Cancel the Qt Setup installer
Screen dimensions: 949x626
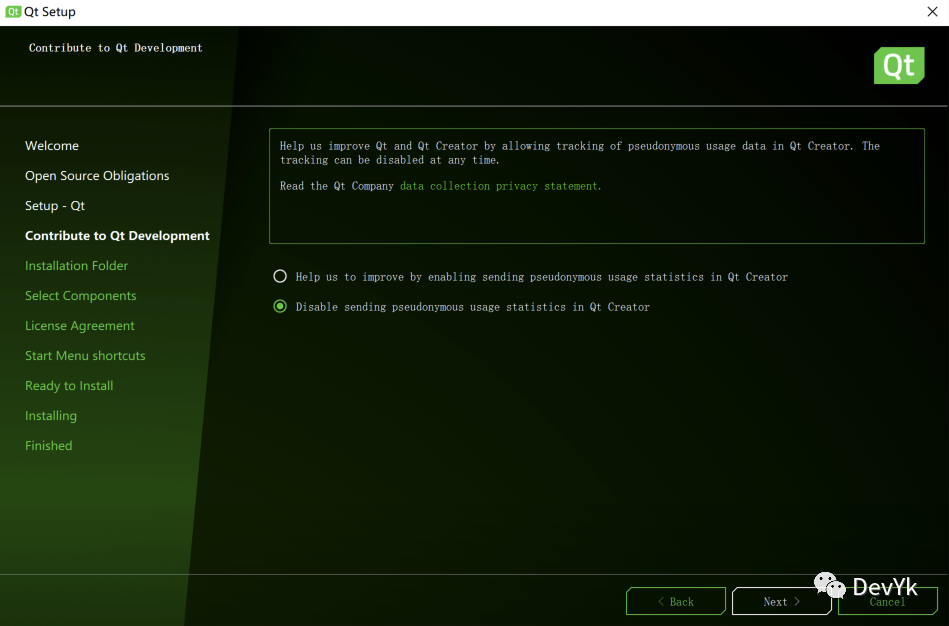pyautogui.click(x=888, y=601)
